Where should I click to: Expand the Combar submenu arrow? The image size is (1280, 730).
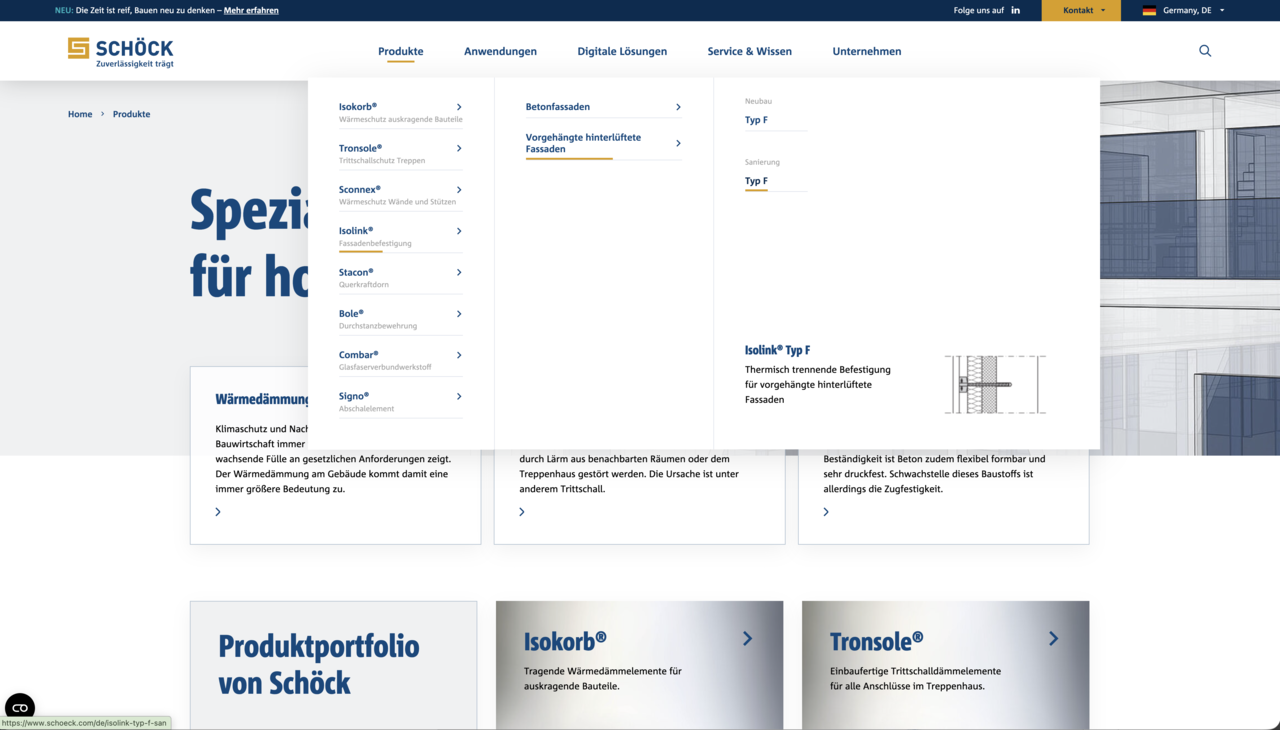tap(459, 355)
